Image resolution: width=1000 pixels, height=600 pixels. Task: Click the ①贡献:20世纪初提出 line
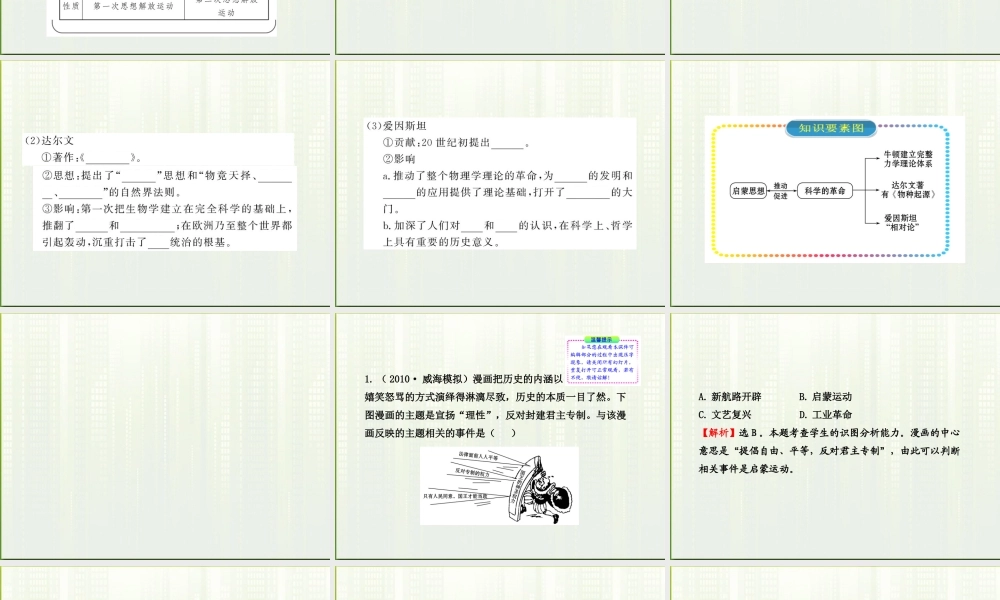[x=457, y=143]
